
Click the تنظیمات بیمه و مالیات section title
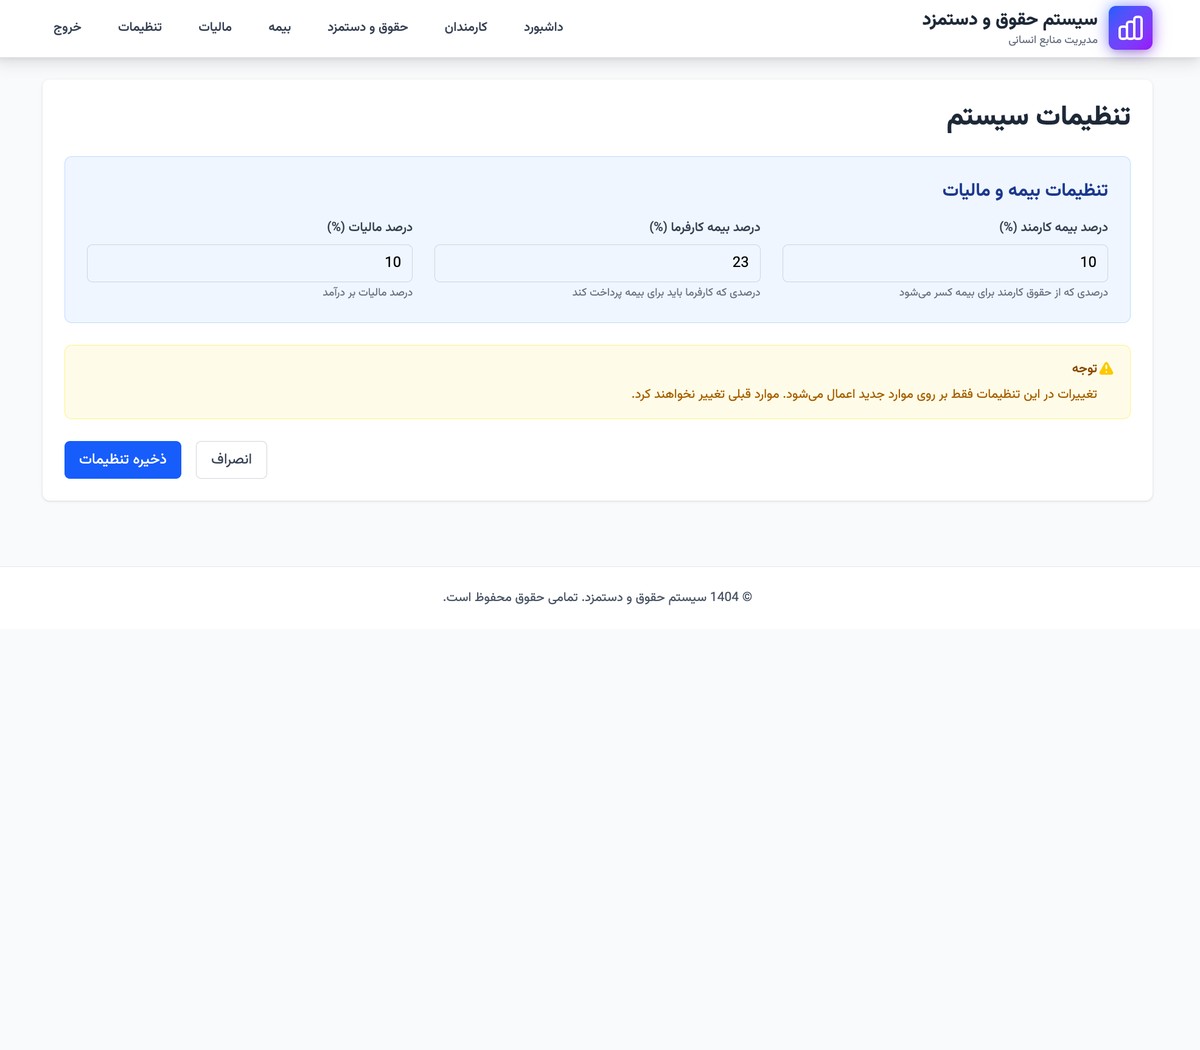point(1024,190)
